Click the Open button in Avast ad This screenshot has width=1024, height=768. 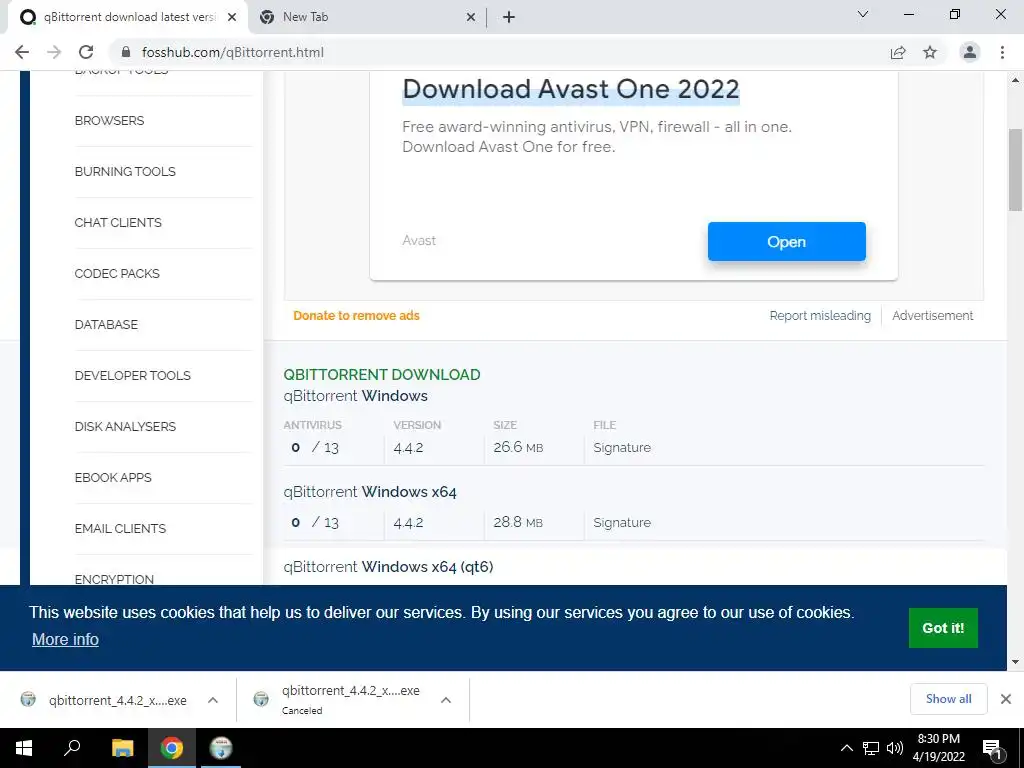786,242
